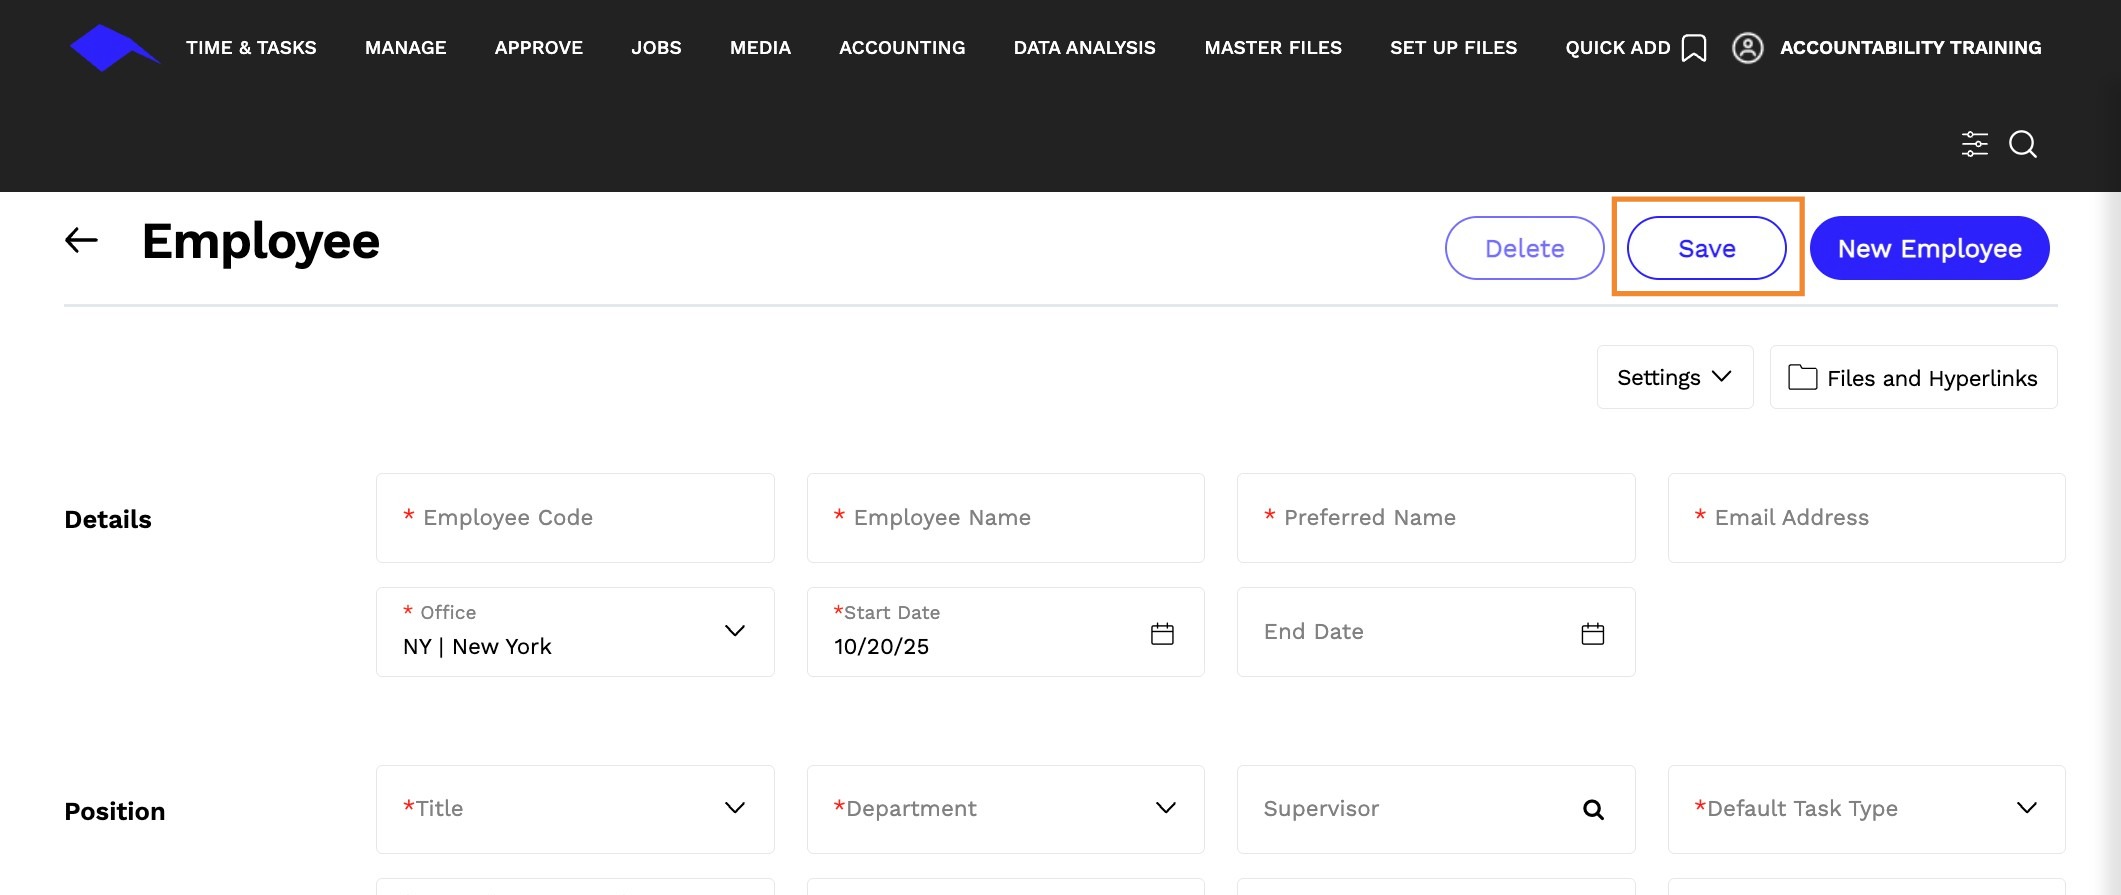Focus the Email Address field
This screenshot has width=2121, height=895.
point(1867,518)
